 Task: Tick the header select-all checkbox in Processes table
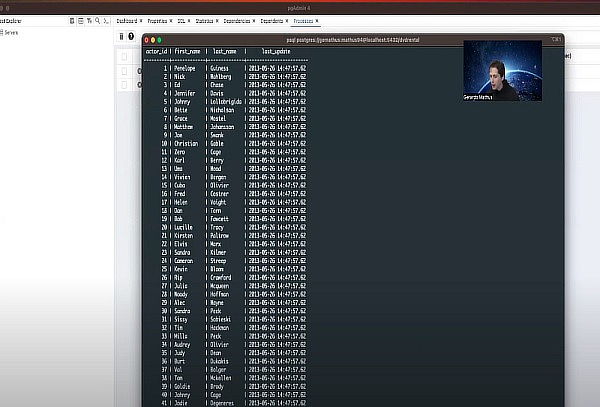click(x=124, y=57)
